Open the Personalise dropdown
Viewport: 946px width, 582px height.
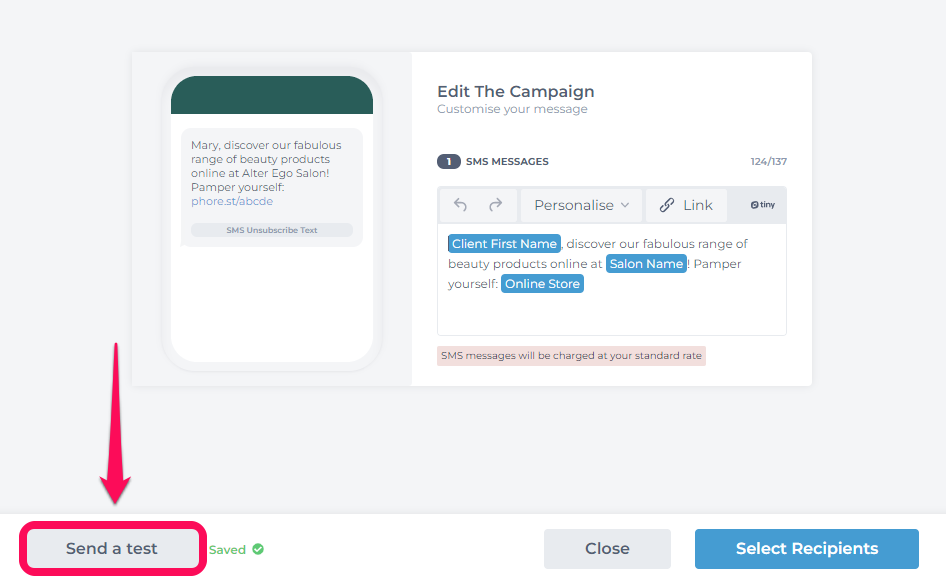581,205
